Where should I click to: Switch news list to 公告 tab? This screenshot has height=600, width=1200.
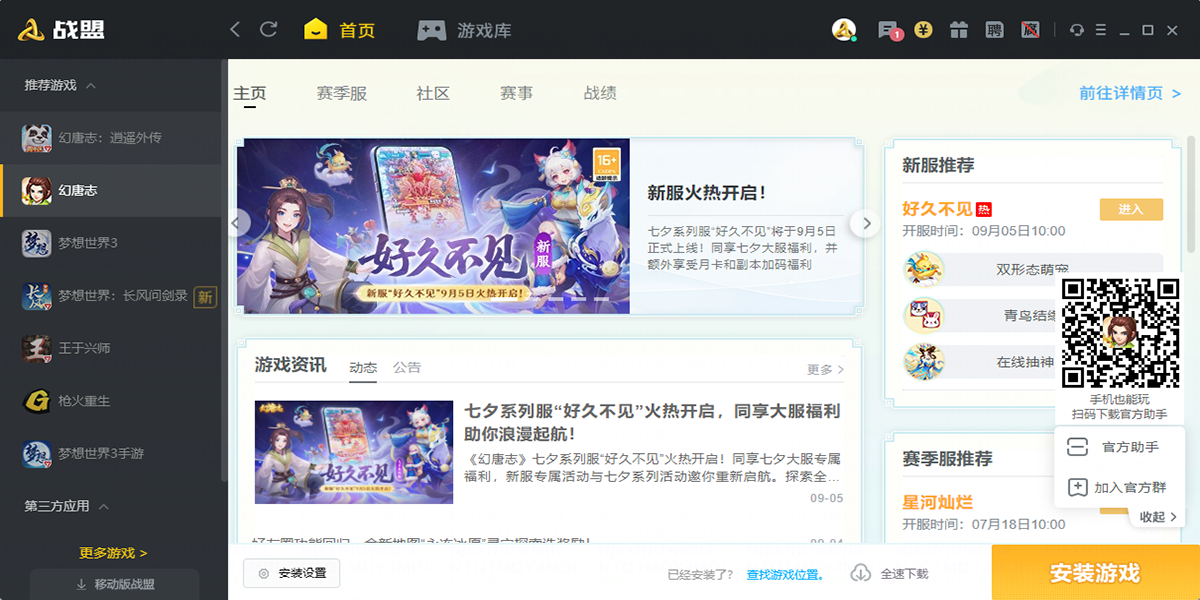point(407,367)
